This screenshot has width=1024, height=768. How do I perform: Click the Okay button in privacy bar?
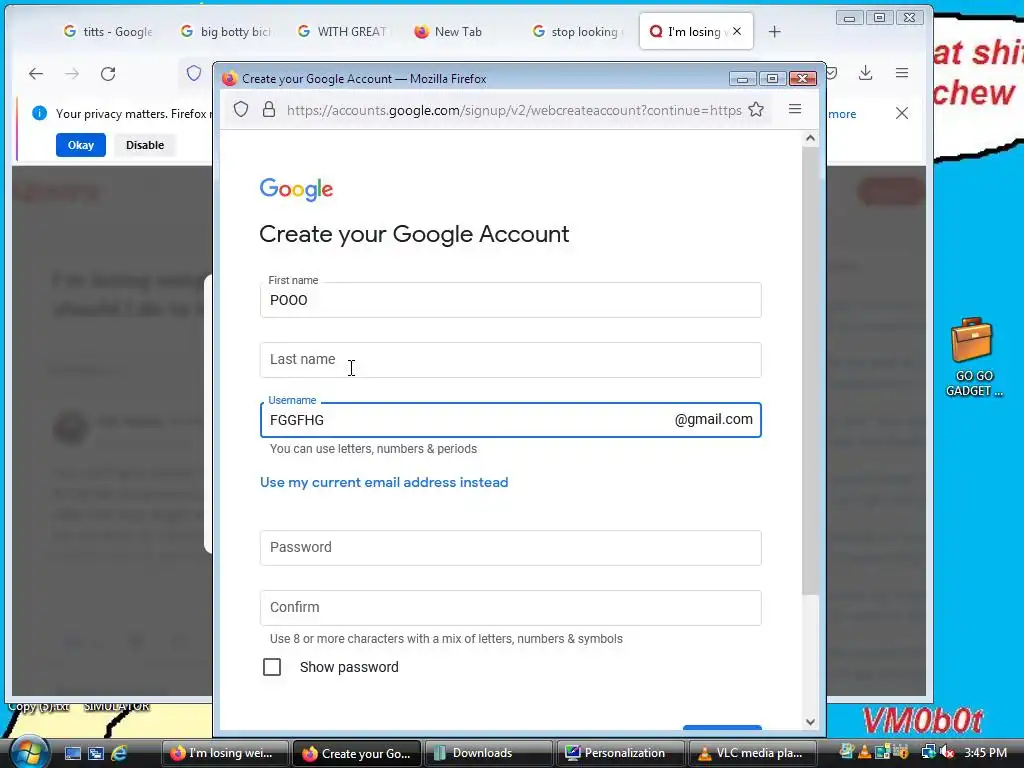coord(81,145)
